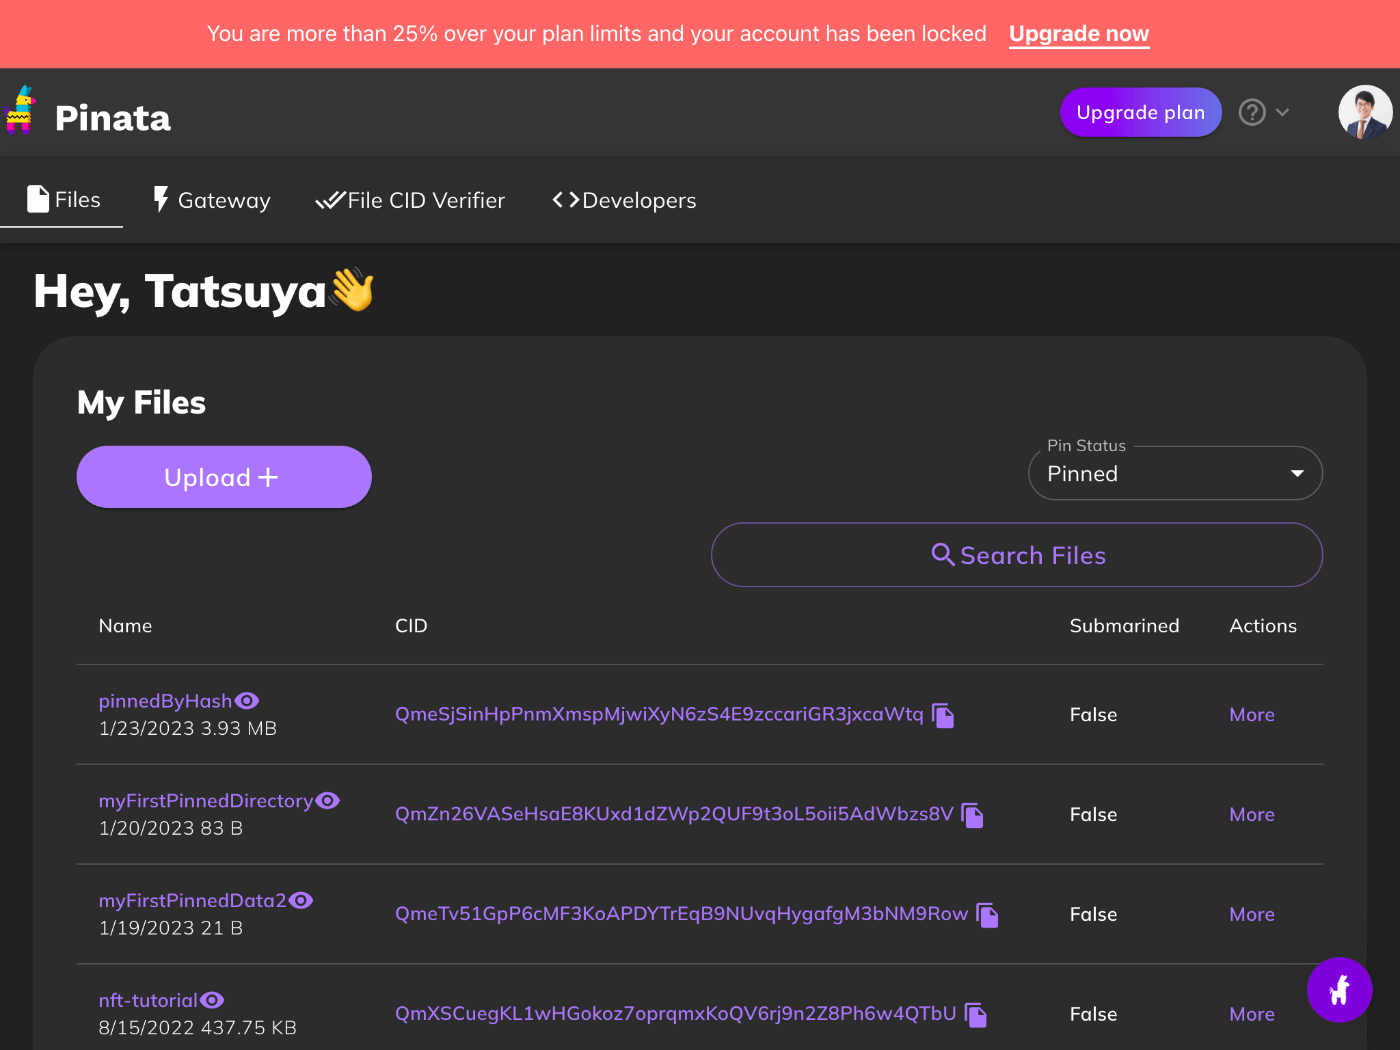Open the user profile avatar
This screenshot has width=1400, height=1050.
coord(1365,112)
